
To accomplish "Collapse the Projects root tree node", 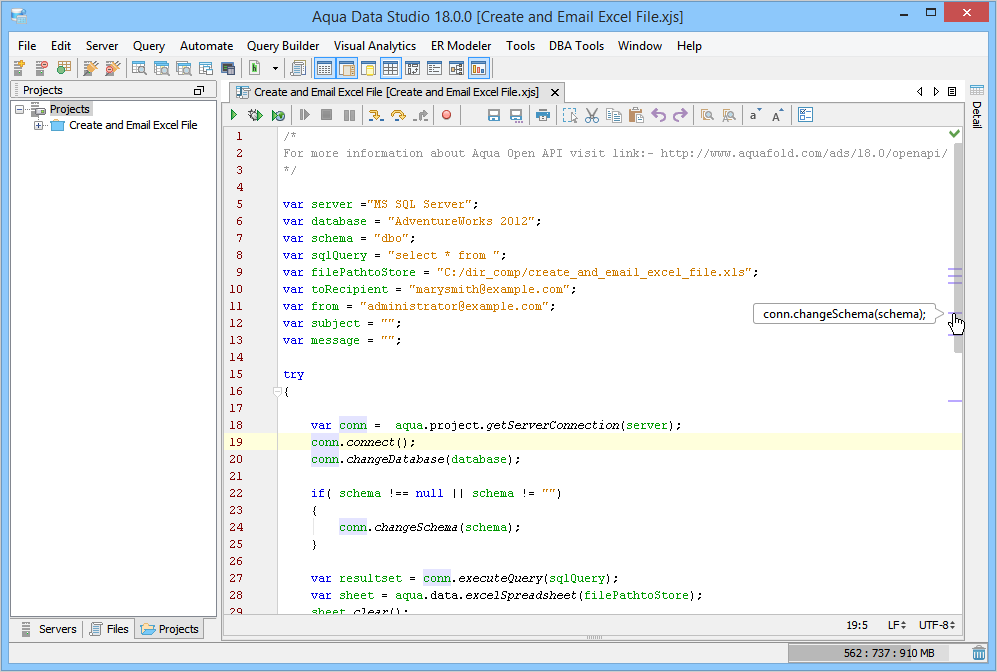I will point(20,109).
